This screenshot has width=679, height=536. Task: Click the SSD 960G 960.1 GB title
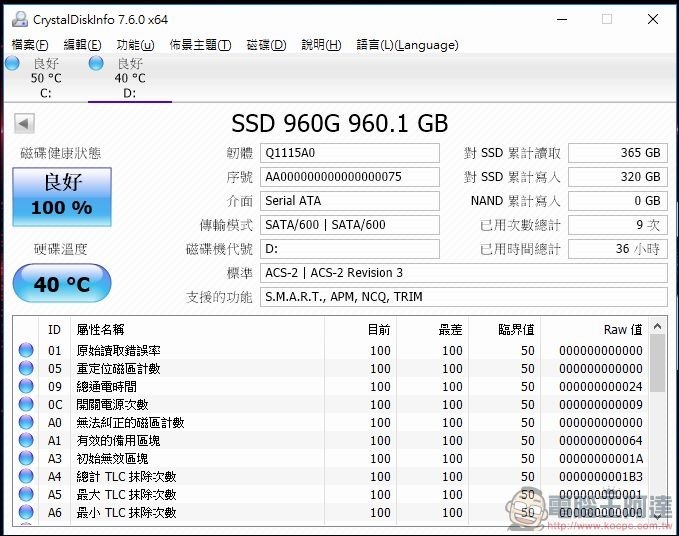[x=340, y=123]
